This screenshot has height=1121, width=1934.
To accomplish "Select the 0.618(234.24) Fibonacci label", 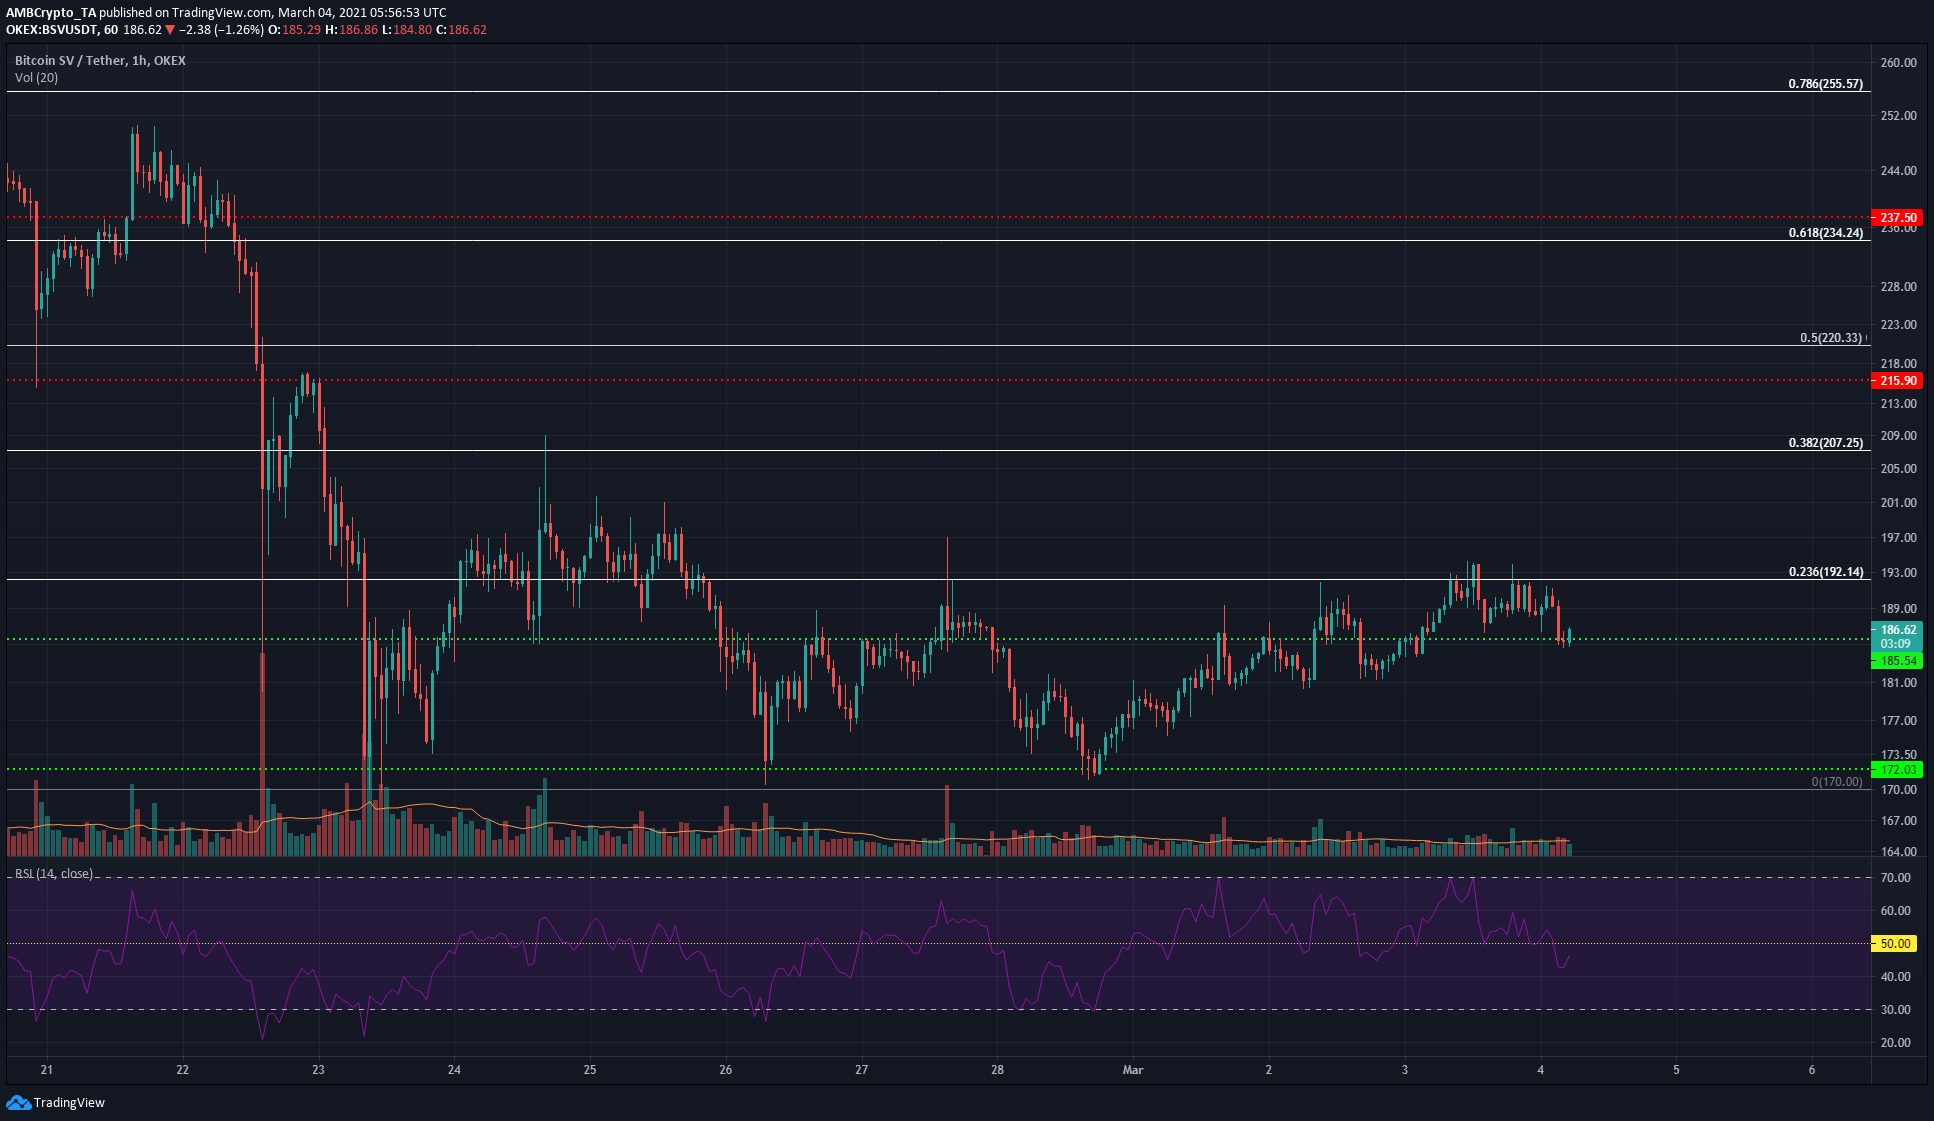I will 1825,233.
